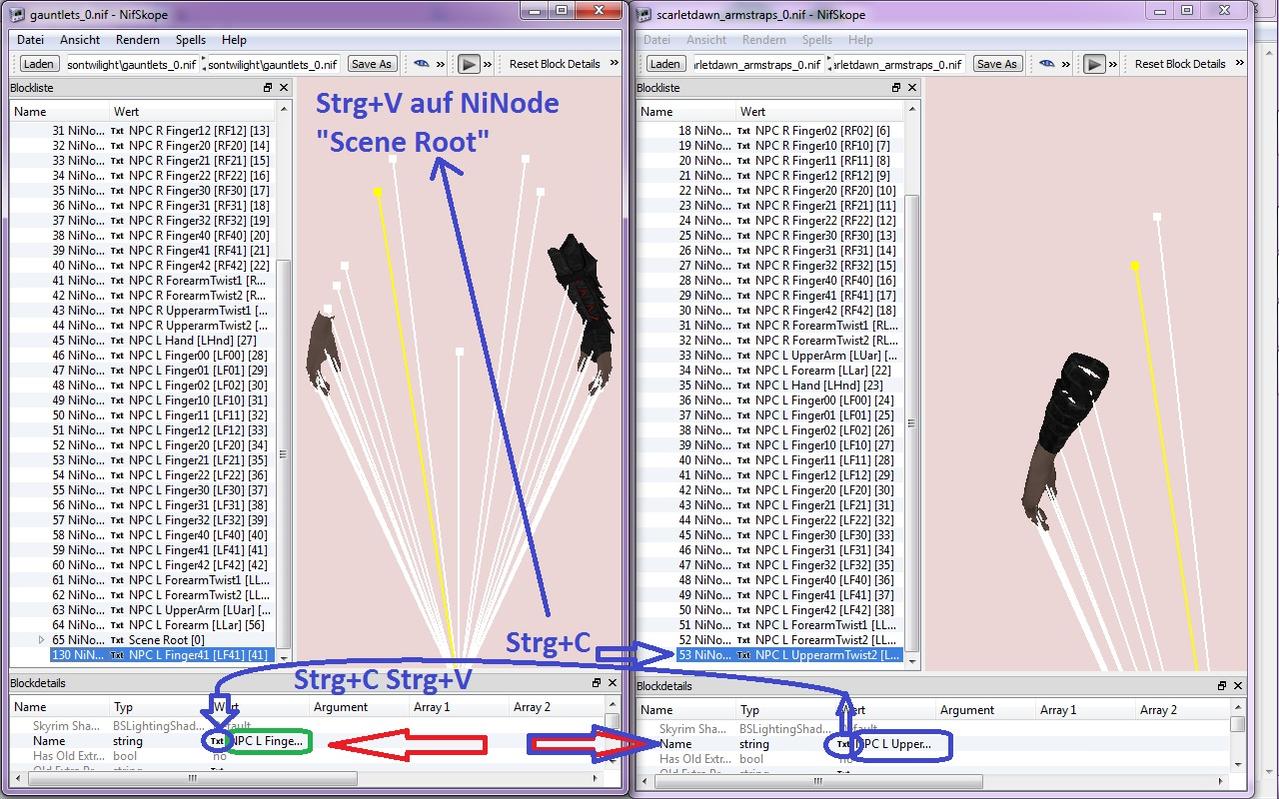Click the Txt icon beside NPC L Finge... value
This screenshot has height=799, width=1279.
point(218,741)
